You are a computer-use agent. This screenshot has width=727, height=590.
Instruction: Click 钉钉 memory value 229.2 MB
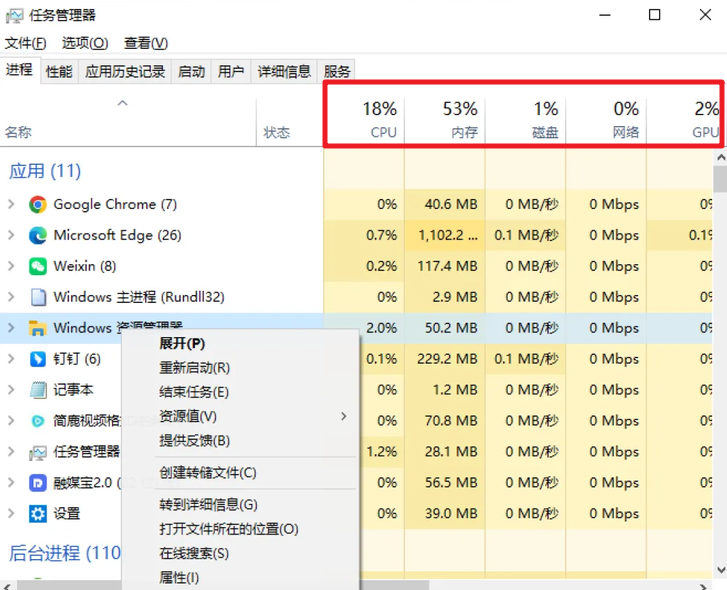pyautogui.click(x=447, y=359)
